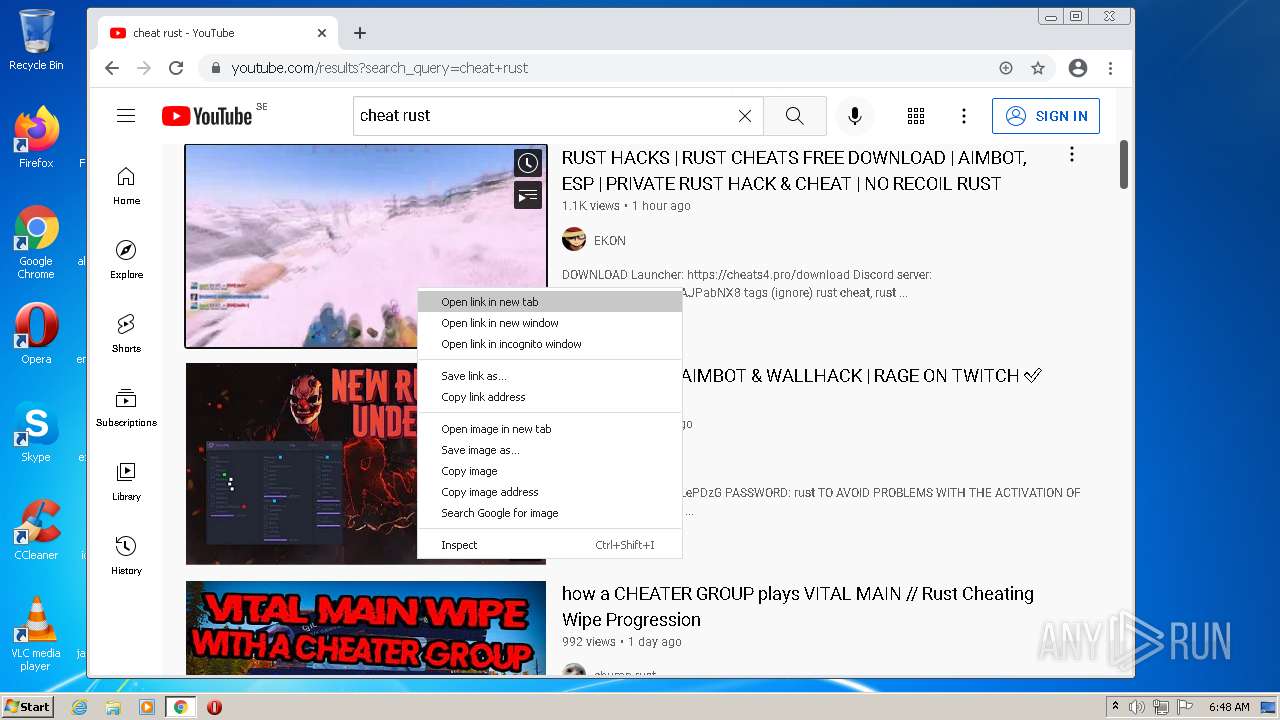
Task: Click the NEW RUST undetected video thumbnail
Action: [301, 463]
